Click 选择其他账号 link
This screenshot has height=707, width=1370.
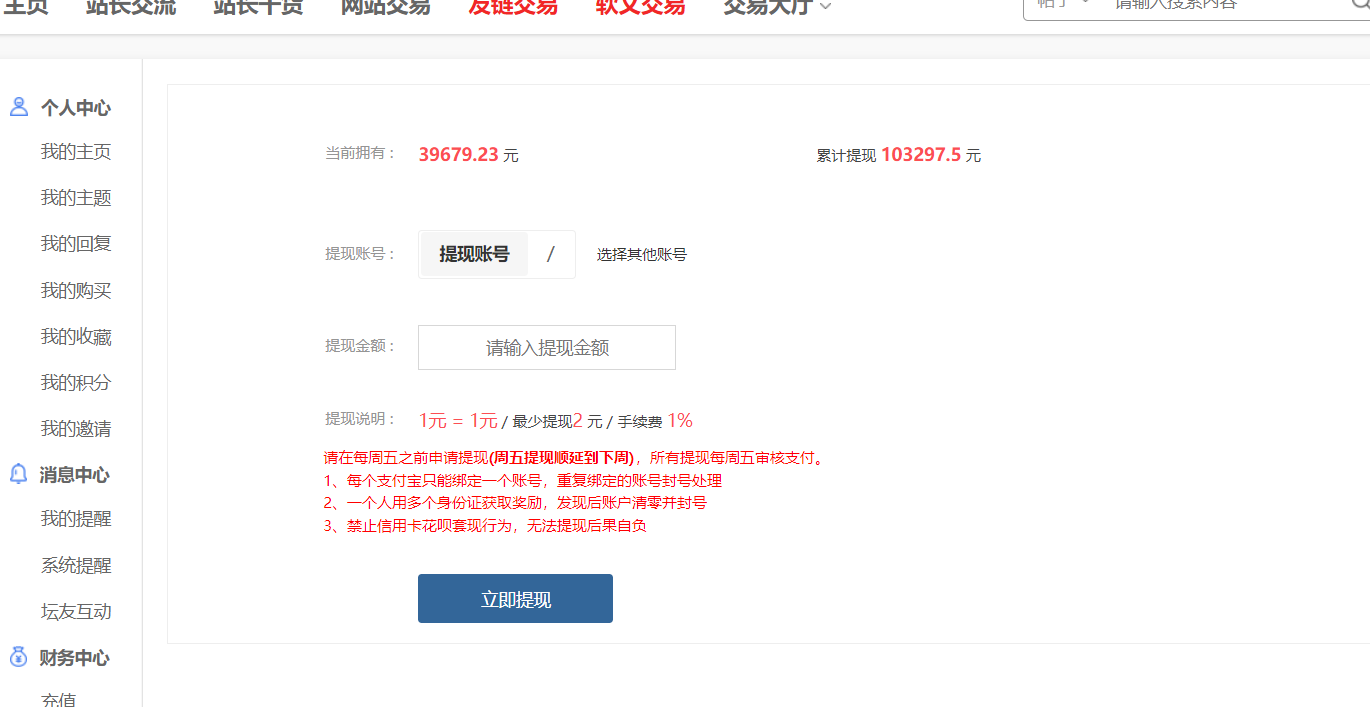642,254
